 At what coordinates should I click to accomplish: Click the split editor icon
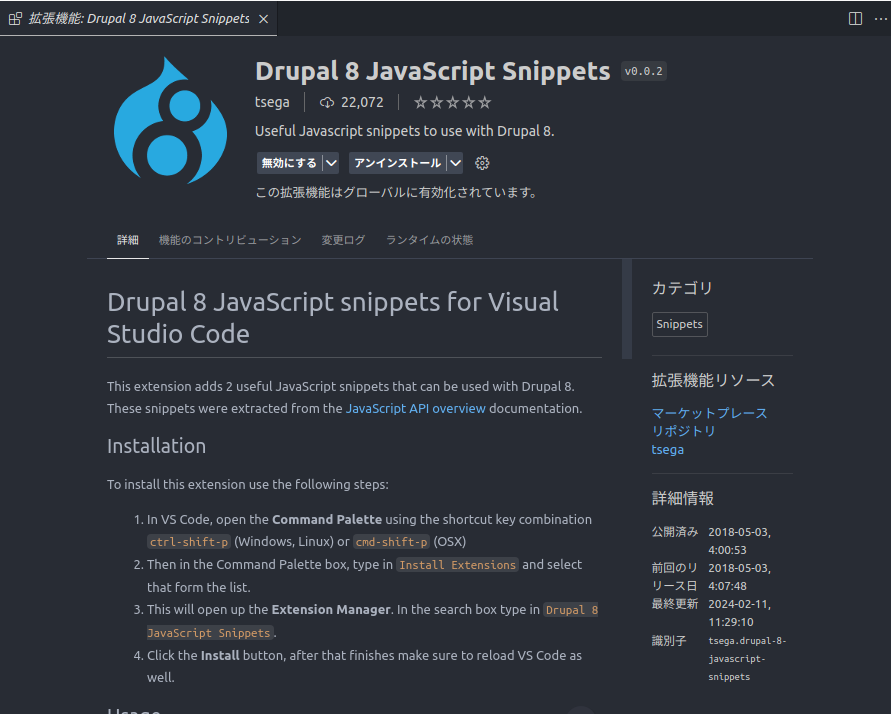pos(855,19)
